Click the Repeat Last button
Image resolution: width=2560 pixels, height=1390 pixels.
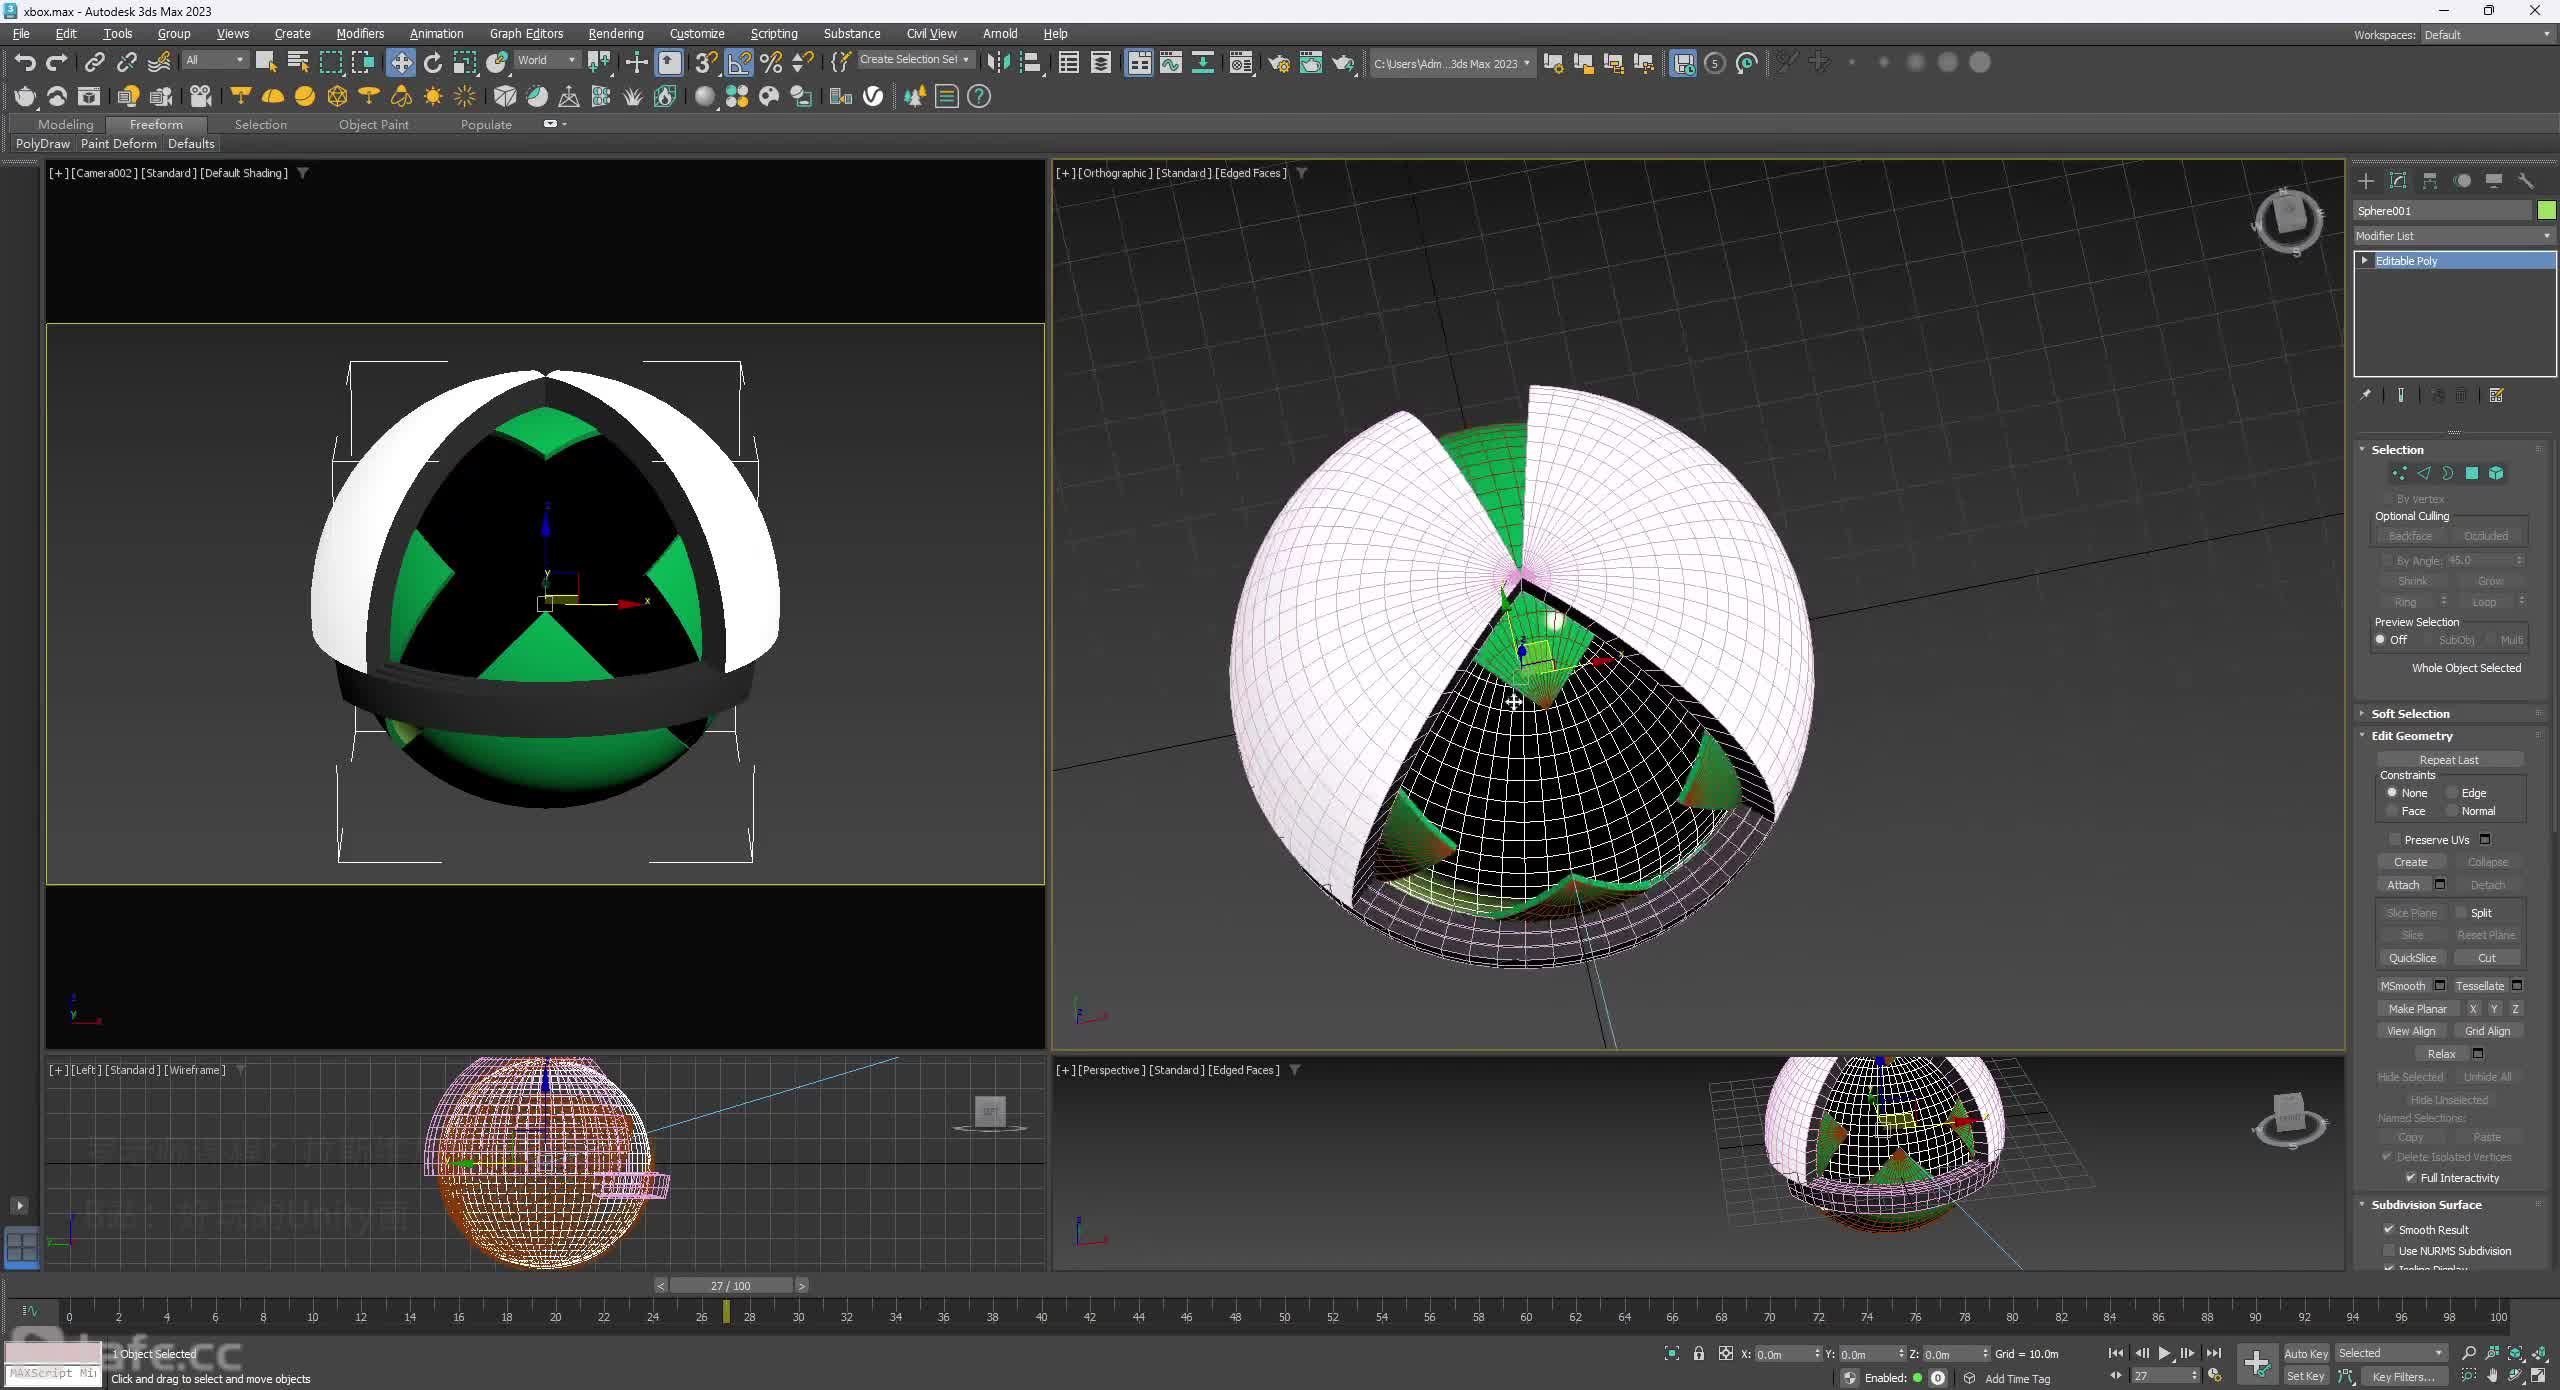coord(2449,760)
